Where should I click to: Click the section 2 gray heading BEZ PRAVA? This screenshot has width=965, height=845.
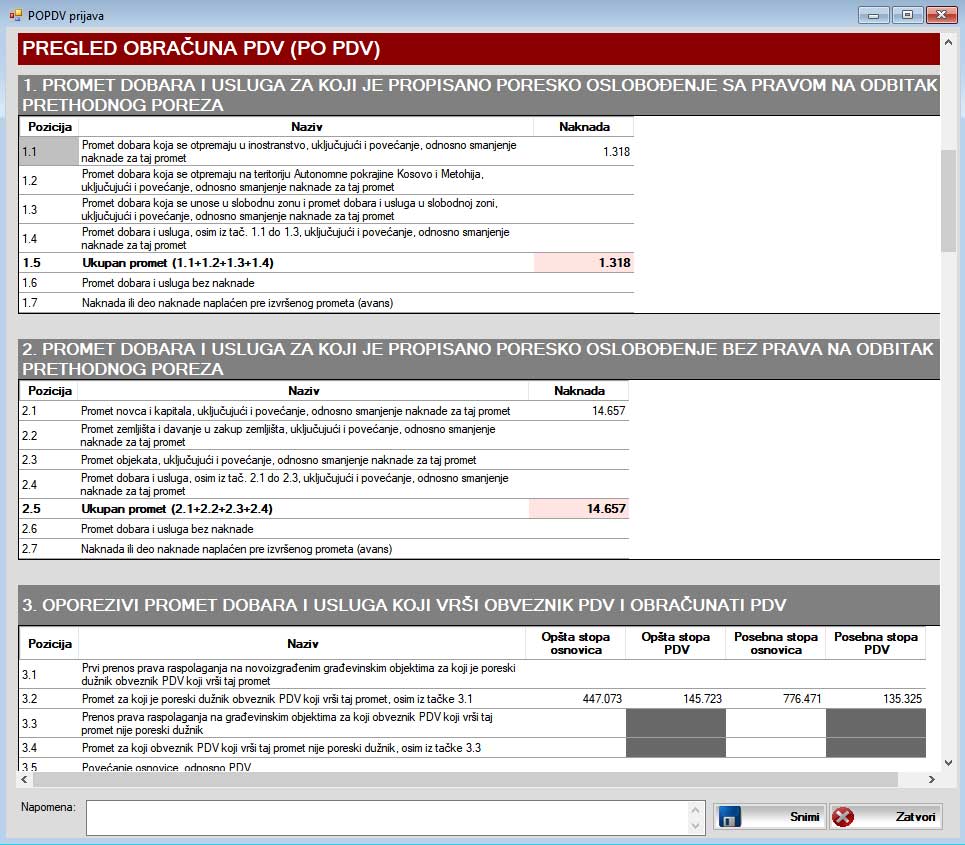[479, 359]
